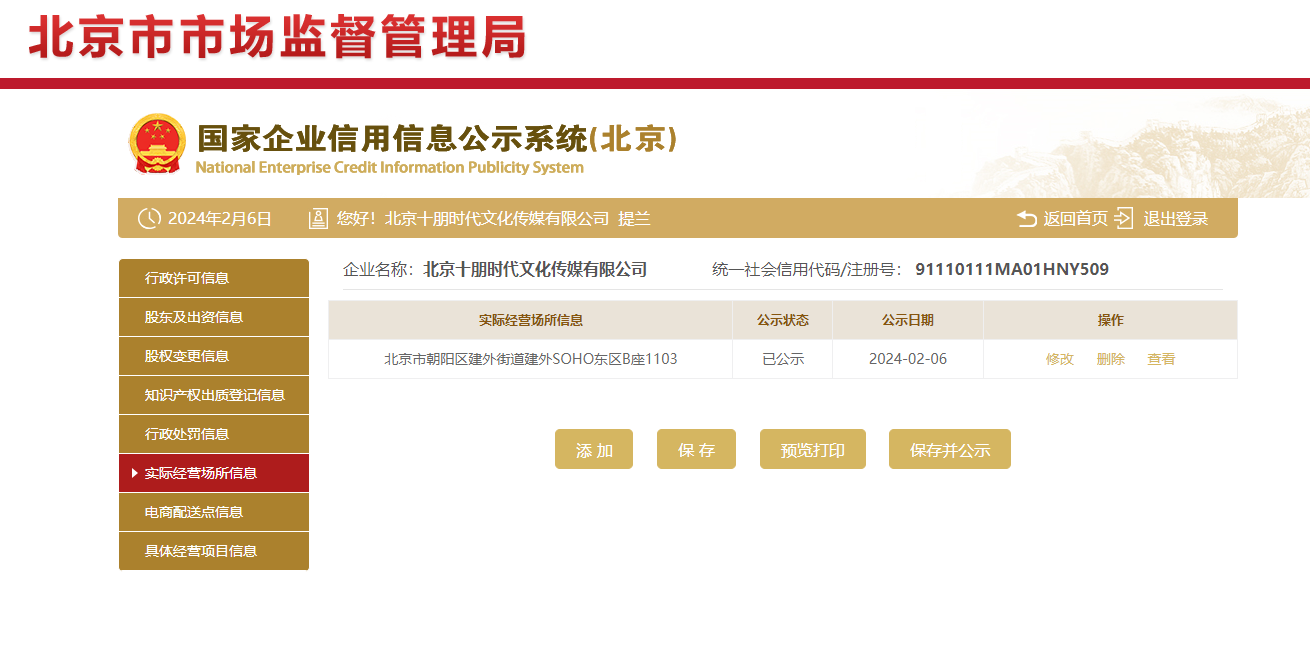Log out using 退出登录
Image resolution: width=1310 pixels, height=660 pixels.
(x=1176, y=219)
